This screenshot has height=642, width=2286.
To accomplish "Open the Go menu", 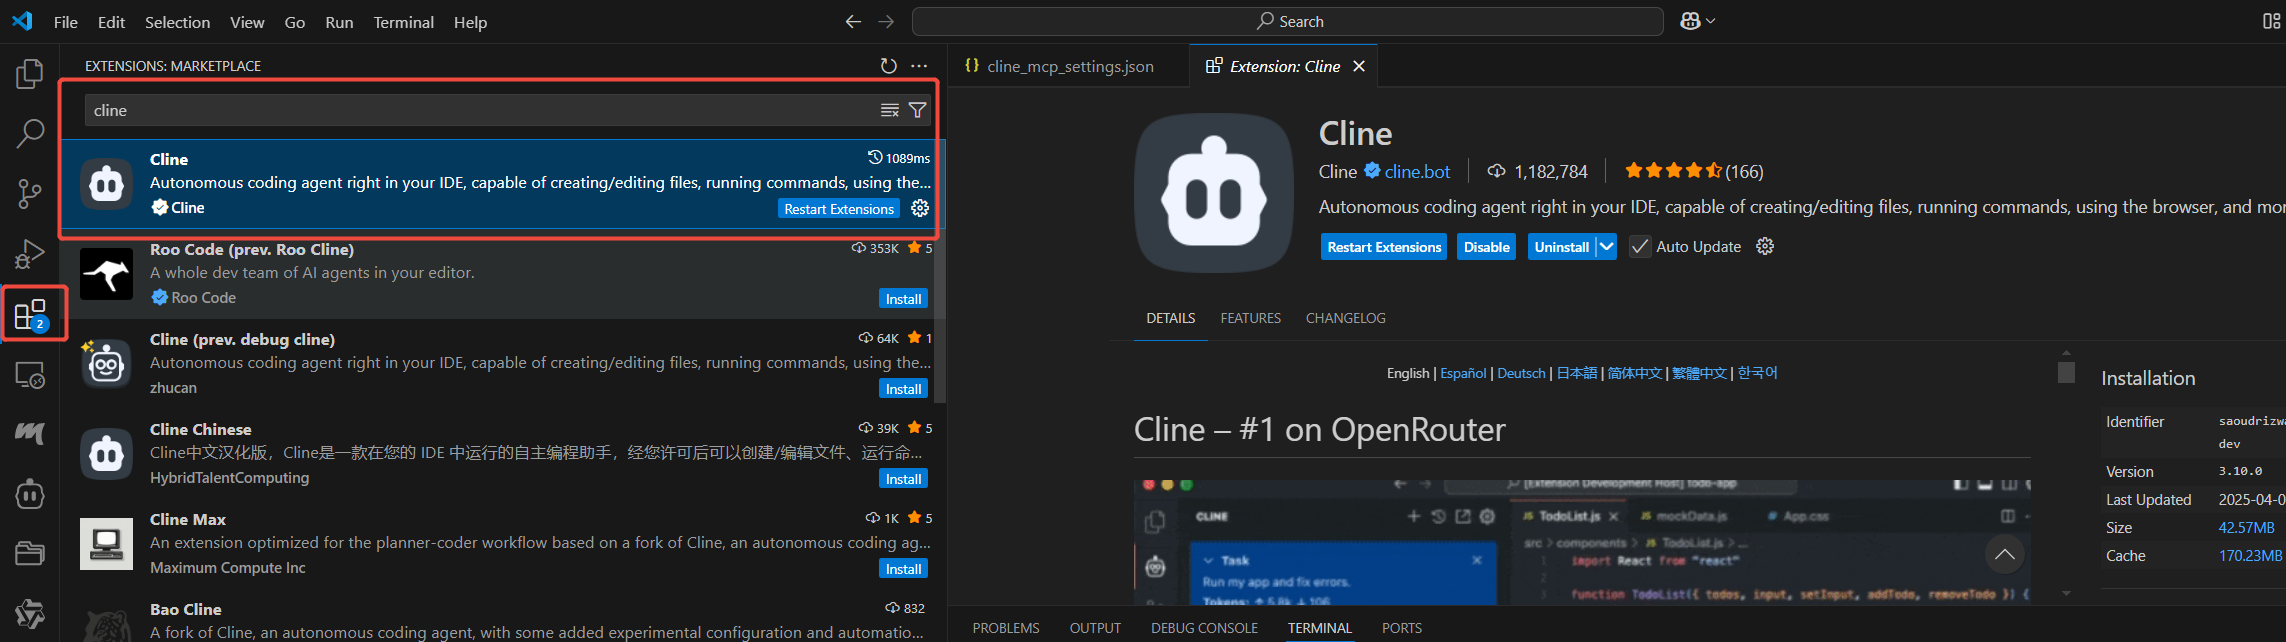I will pos(295,22).
